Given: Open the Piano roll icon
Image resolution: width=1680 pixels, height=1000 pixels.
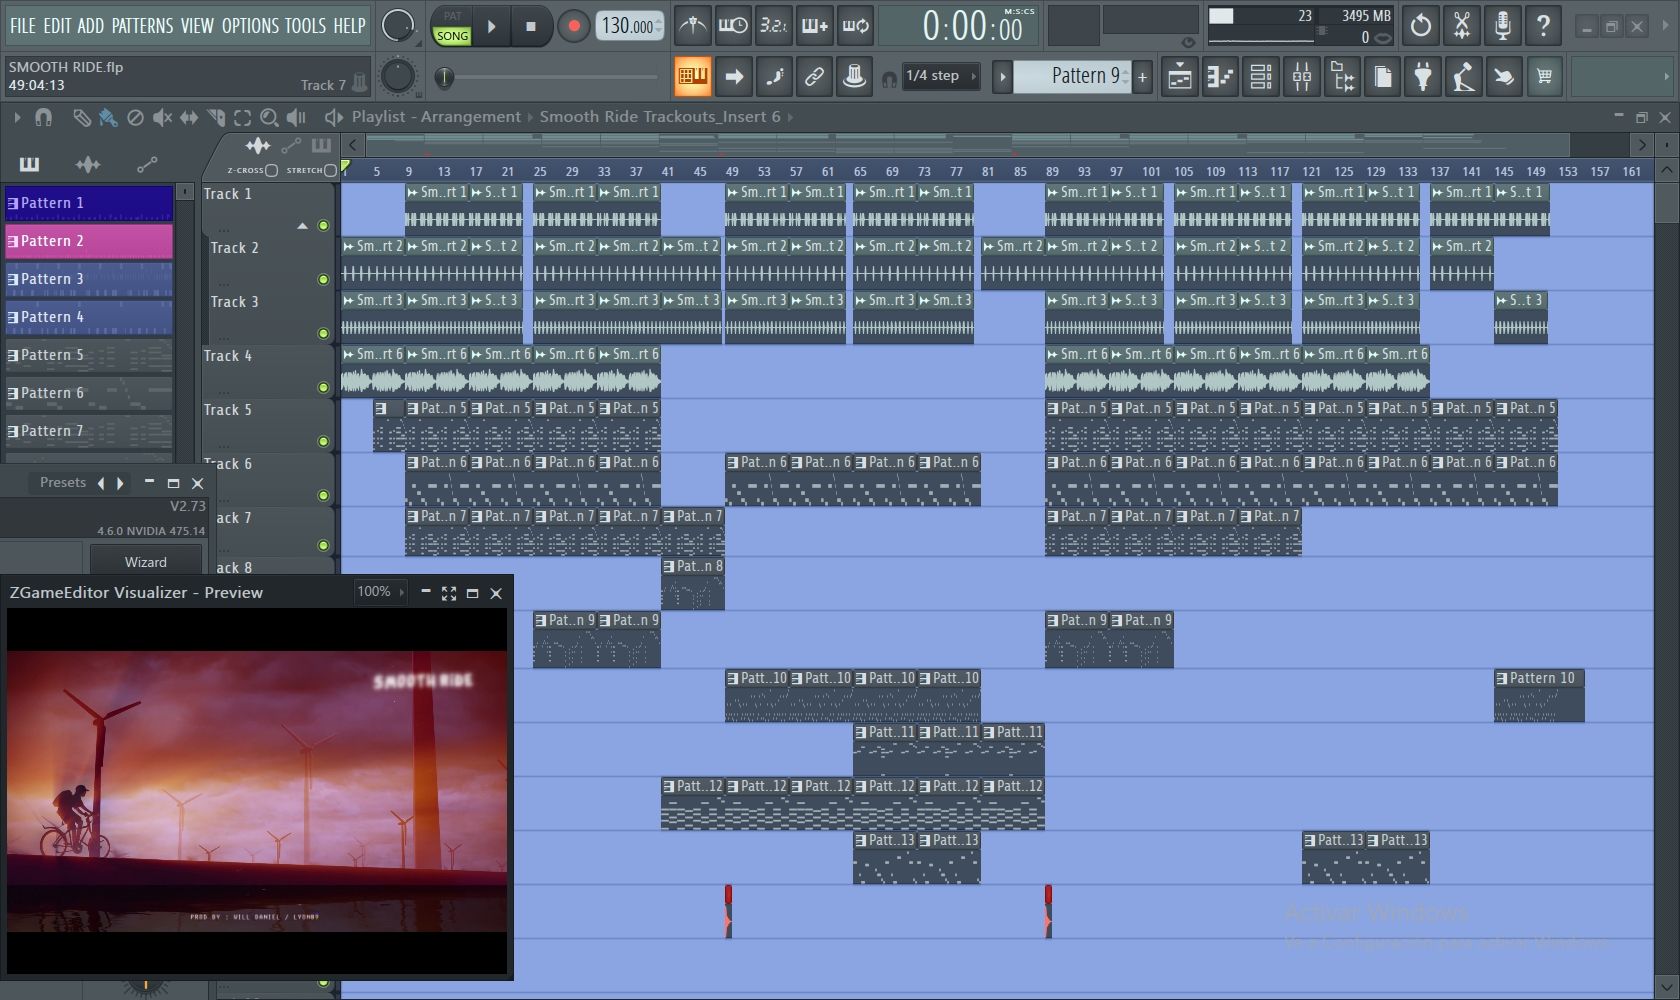Looking at the screenshot, I should 1220,76.
